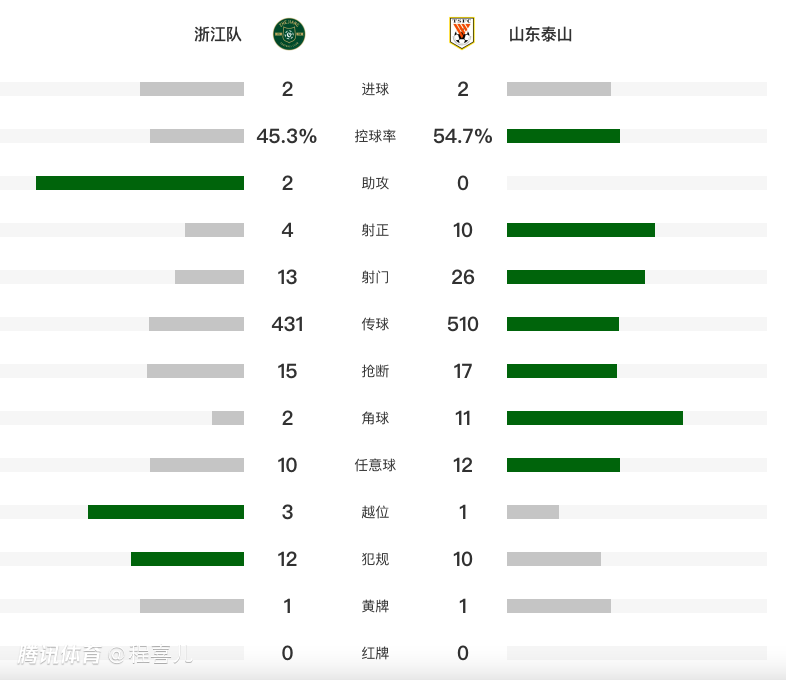786x680 pixels.
Task: Click the 浙江队 team name
Action: [218, 34]
